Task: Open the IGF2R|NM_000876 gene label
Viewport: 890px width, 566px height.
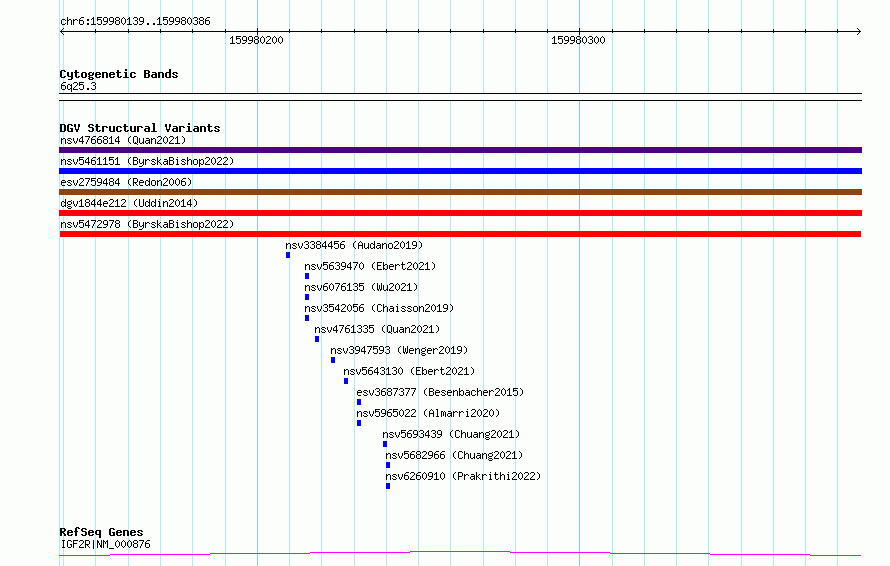Action: (105, 544)
